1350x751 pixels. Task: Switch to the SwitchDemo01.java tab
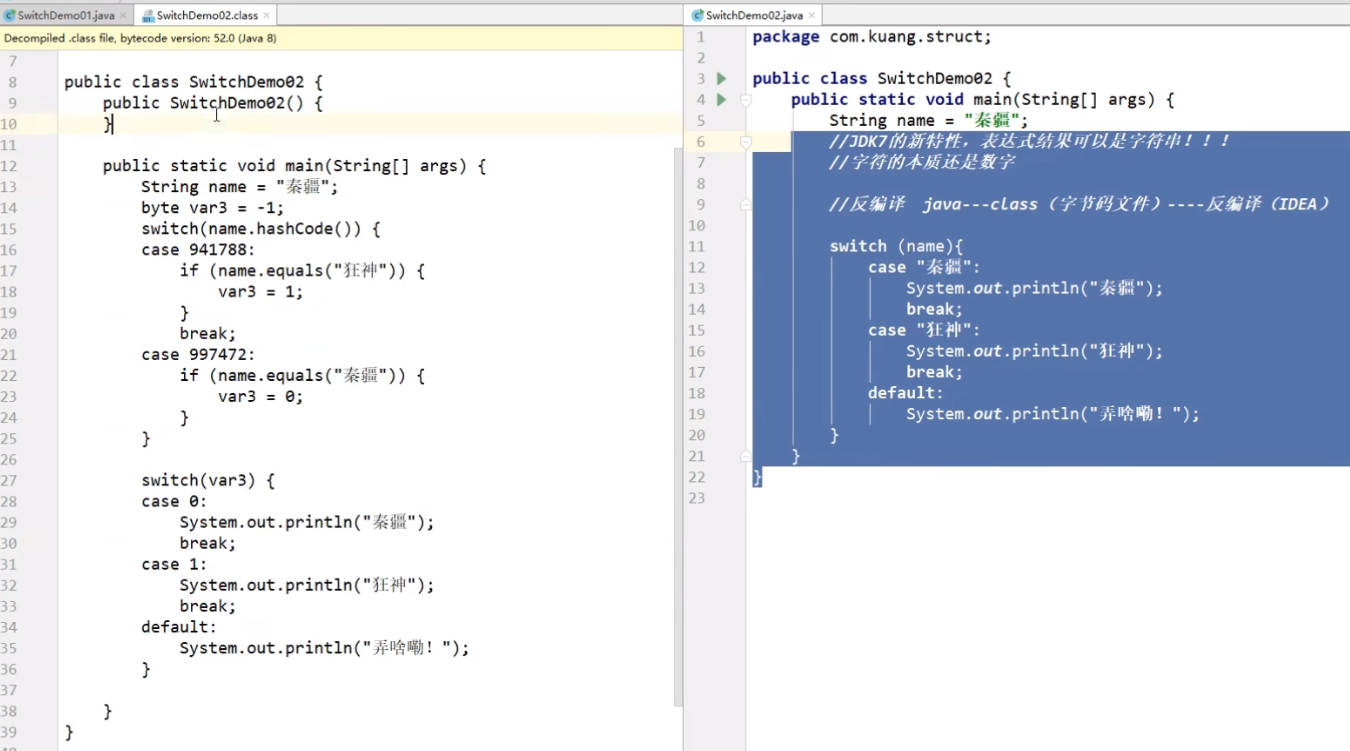click(x=66, y=15)
